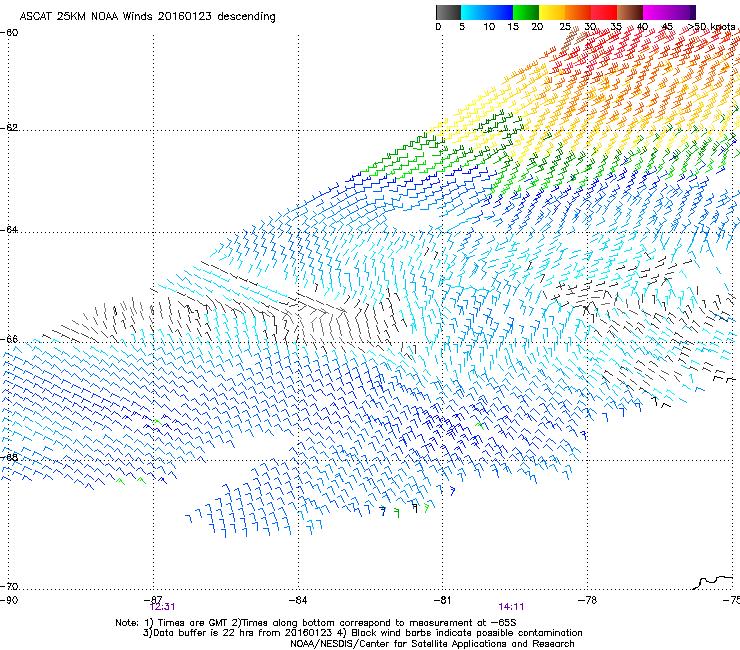Screen dimensions: 740x650
Task: Click the green 15-20 knots legend segment
Action: (x=526, y=12)
